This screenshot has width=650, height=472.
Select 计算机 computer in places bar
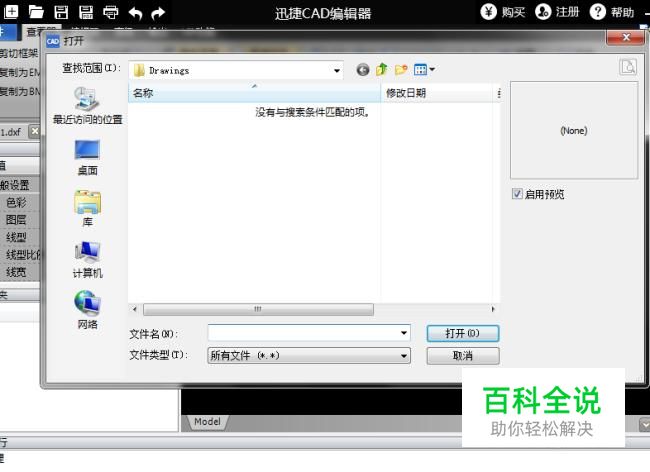coord(87,260)
